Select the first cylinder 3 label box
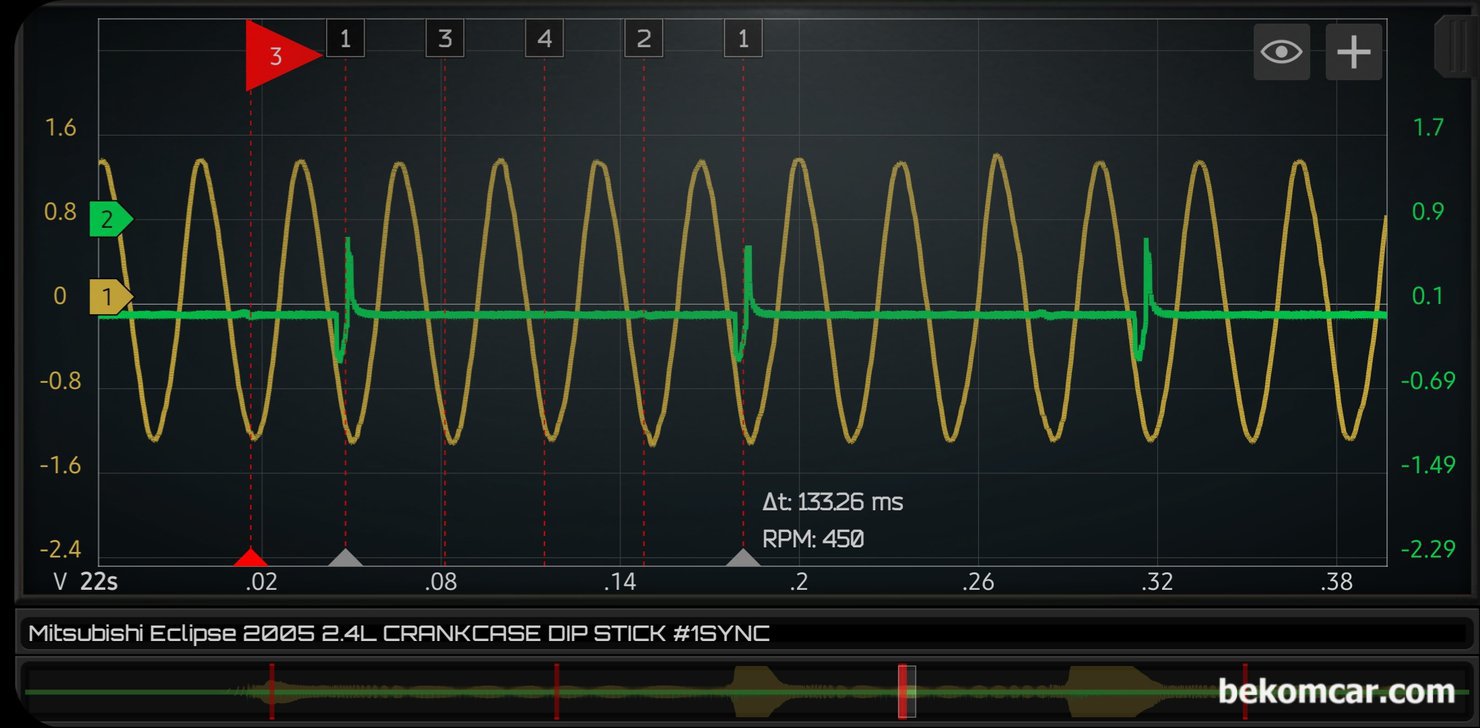Image resolution: width=1480 pixels, height=728 pixels. coord(445,39)
